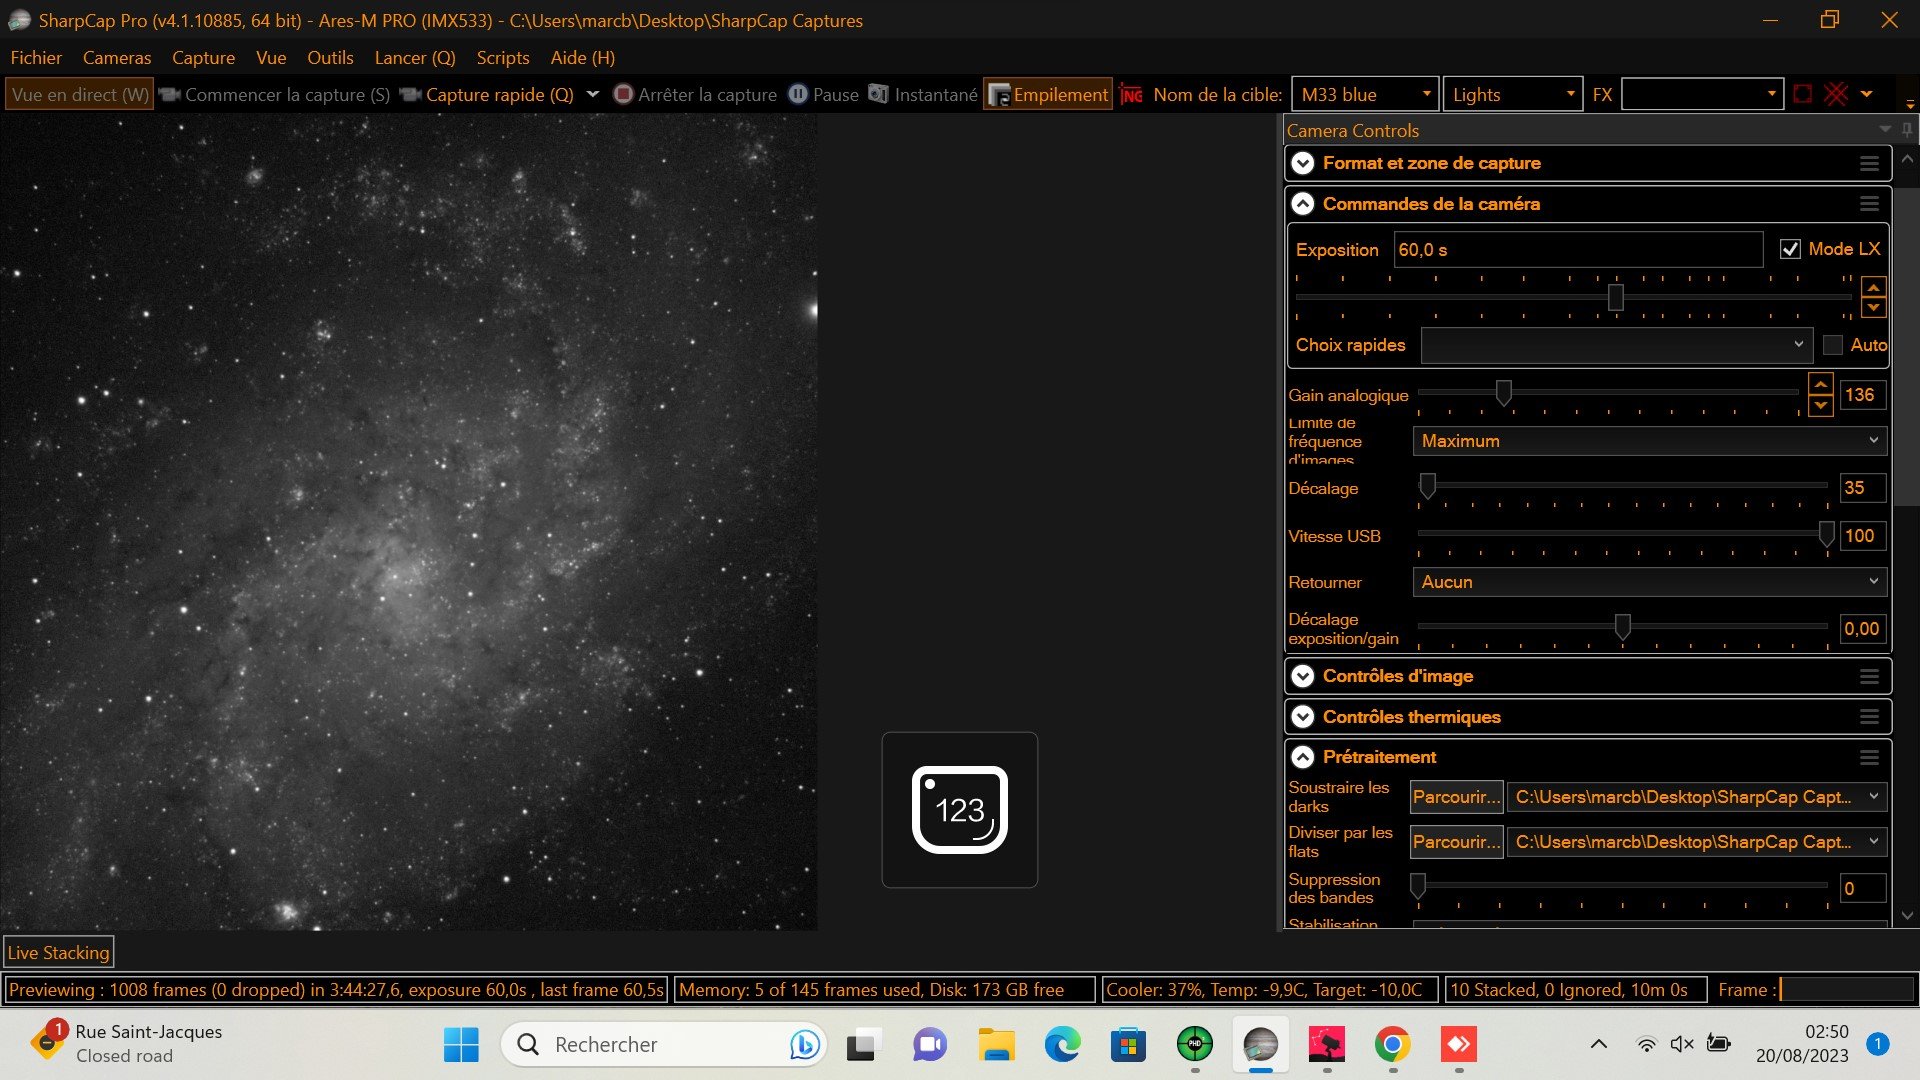Screen dimensions: 1920x1080
Task: Click the Décalage exposition/gain slider
Action: click(x=1622, y=627)
